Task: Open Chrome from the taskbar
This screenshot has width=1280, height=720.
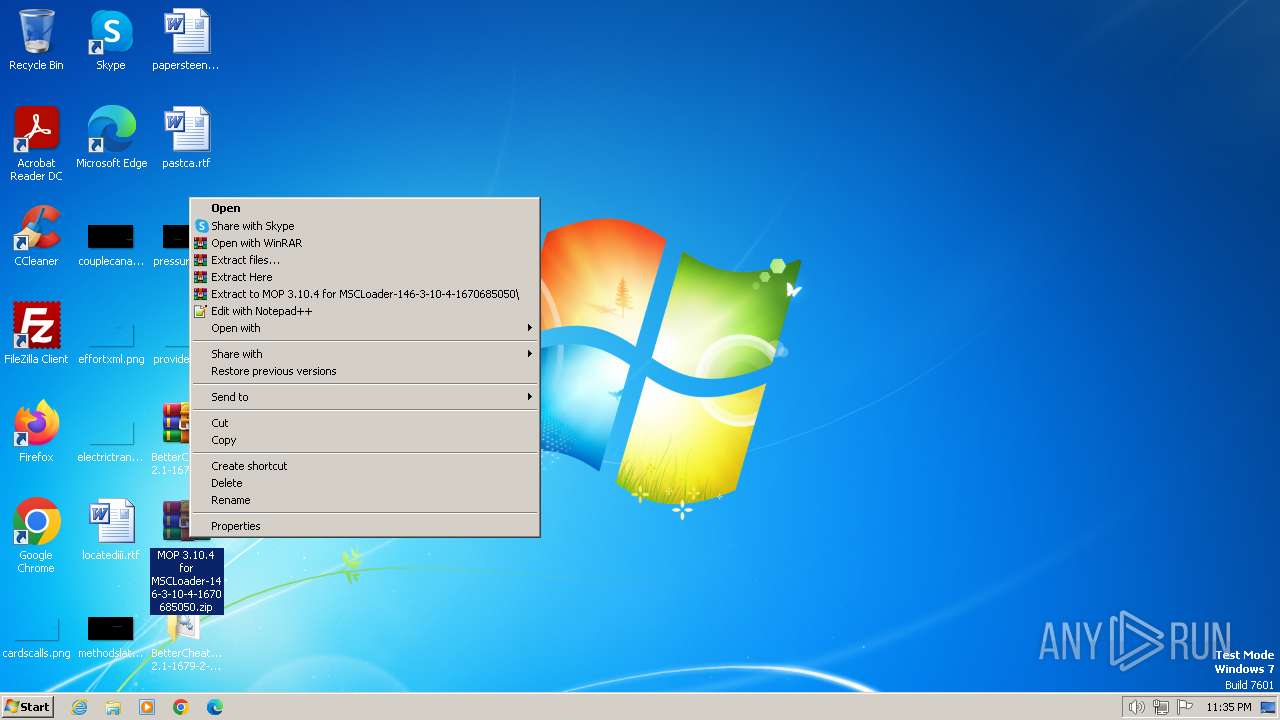Action: point(181,707)
